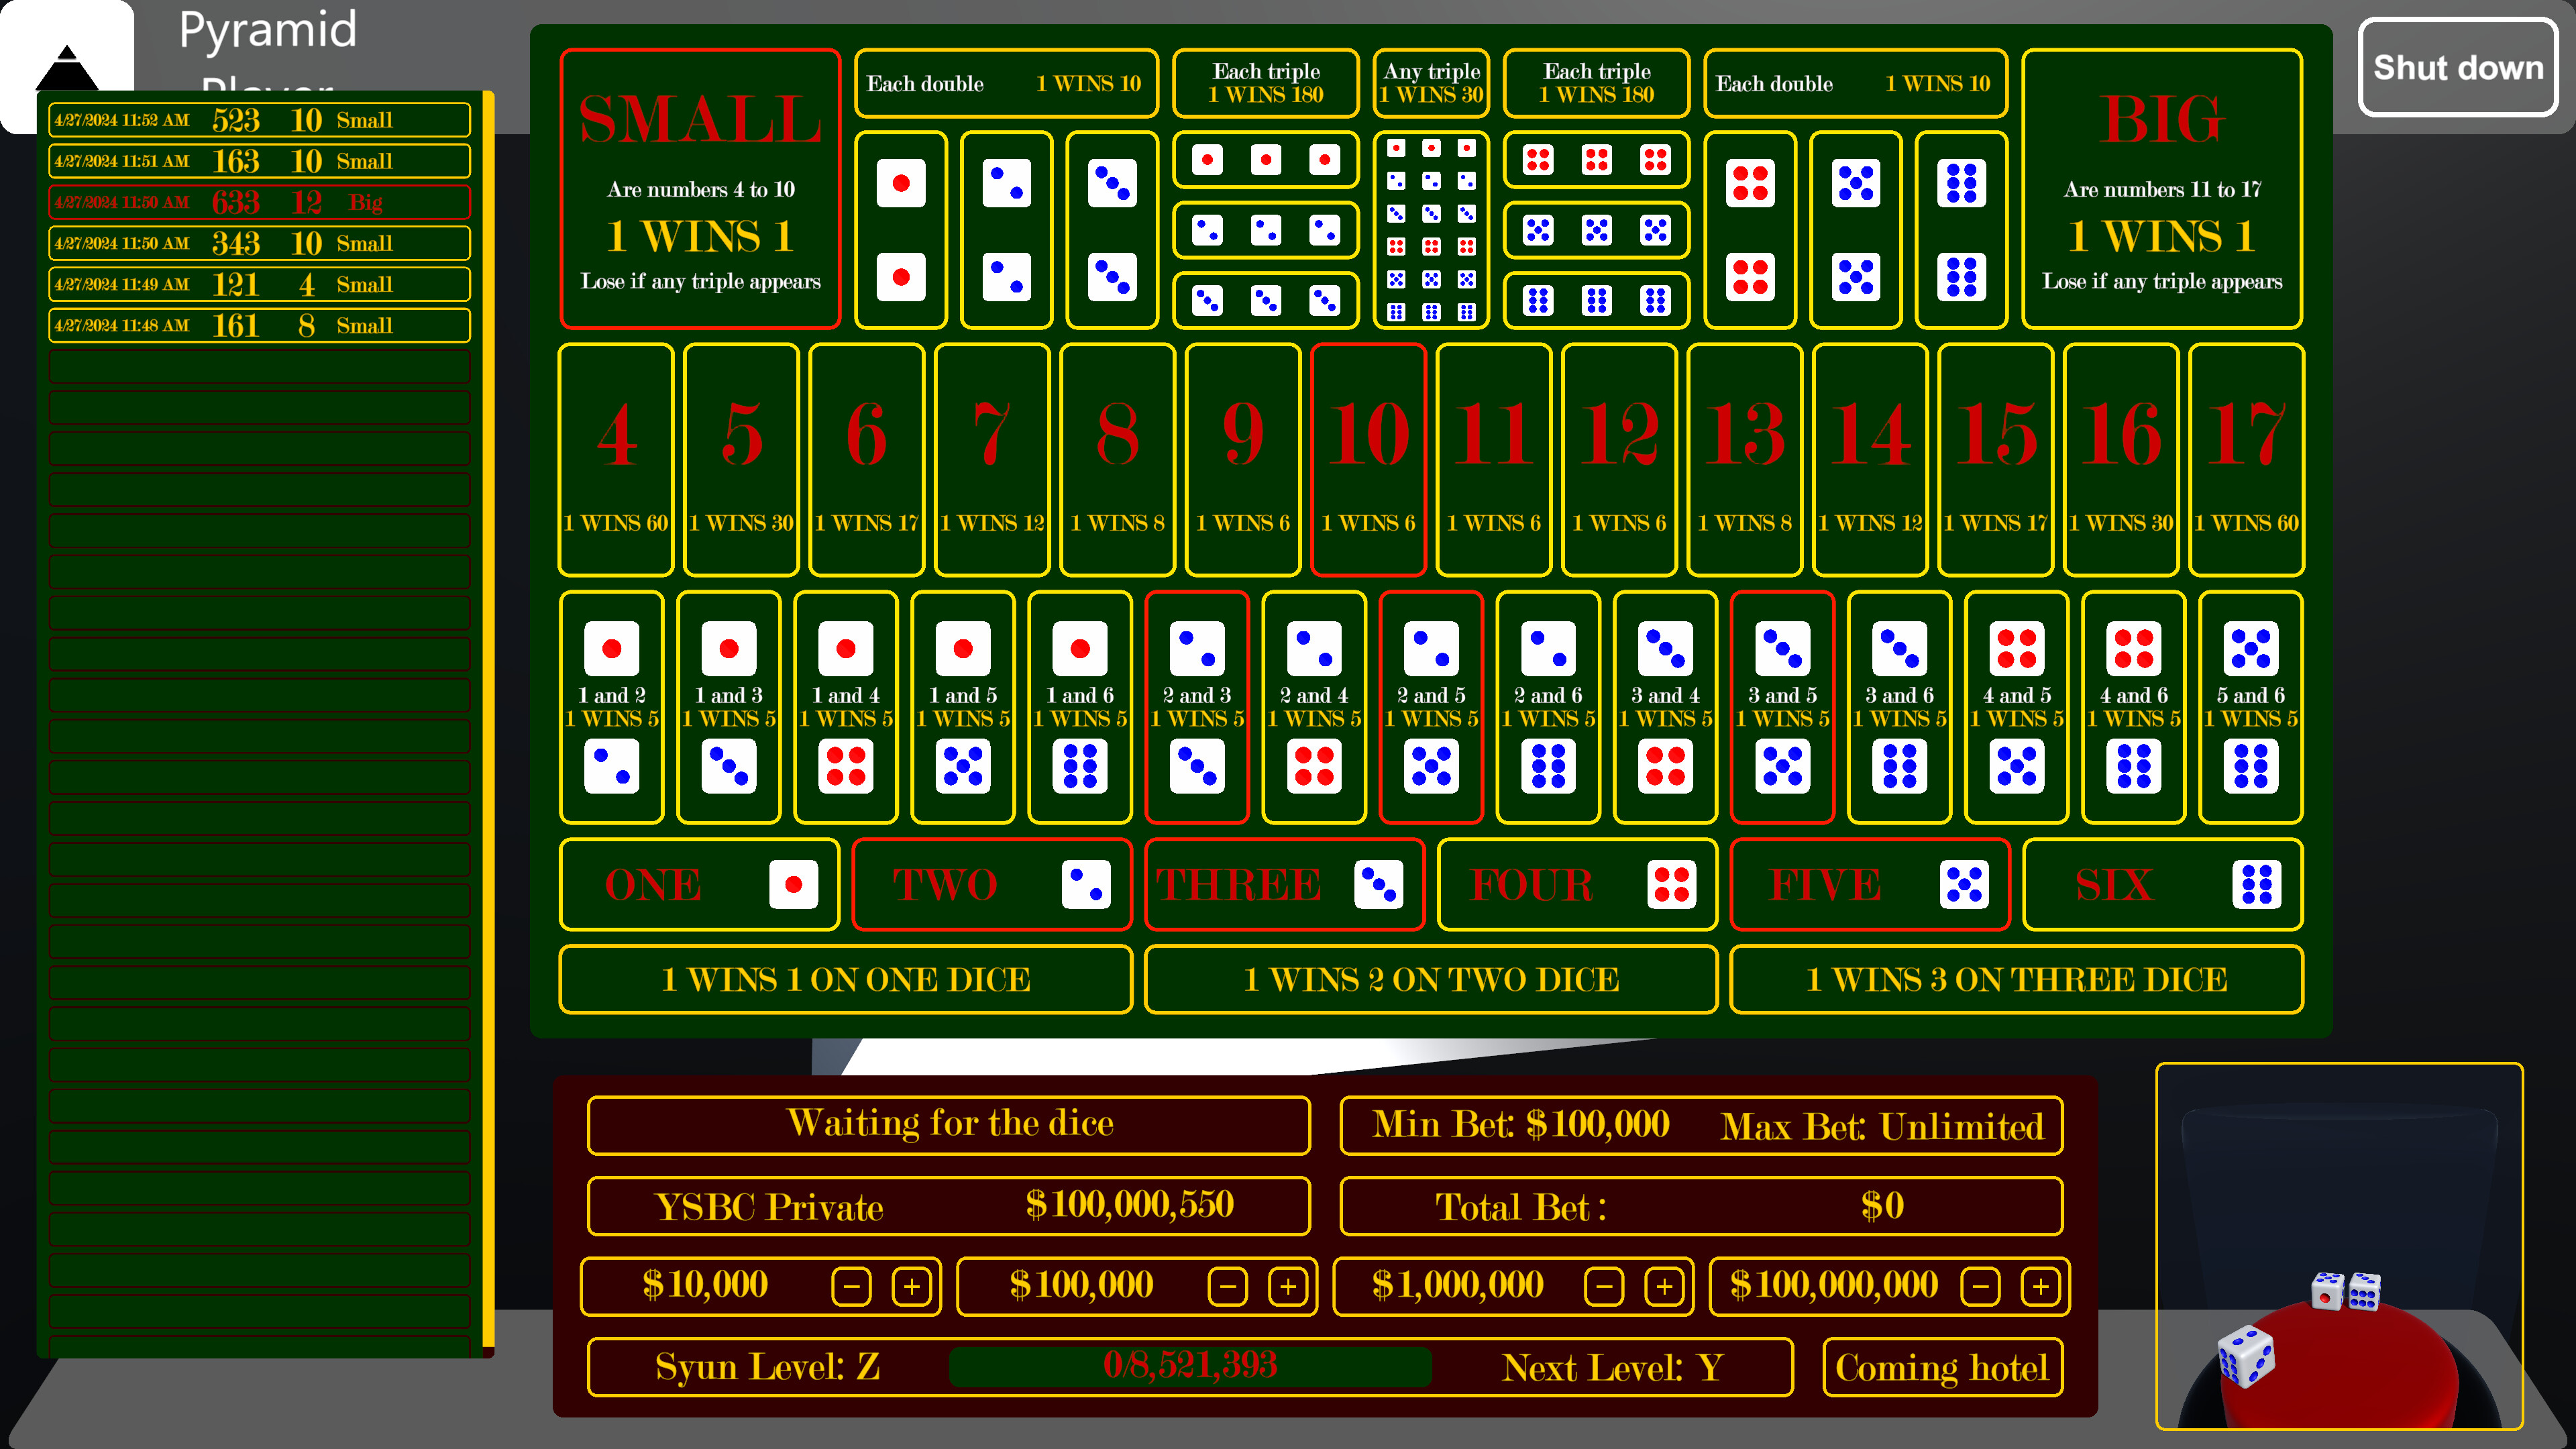The height and width of the screenshot is (1449, 2576).
Task: Select the triple ones bet
Action: (x=1265, y=159)
